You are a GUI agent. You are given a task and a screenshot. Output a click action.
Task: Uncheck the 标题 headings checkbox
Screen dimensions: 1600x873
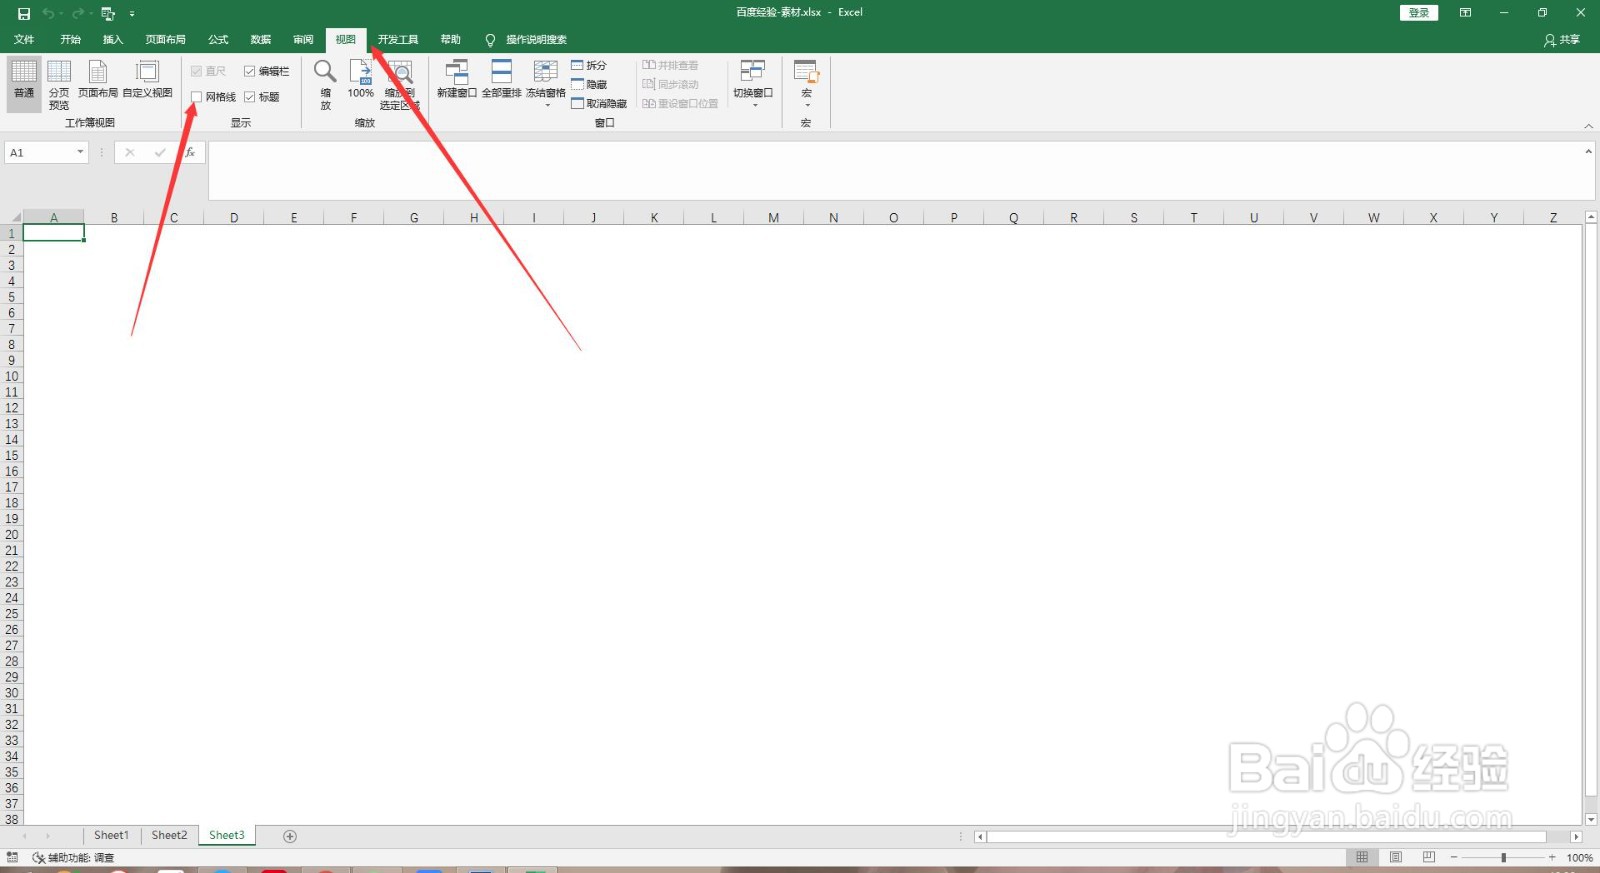coord(250,97)
